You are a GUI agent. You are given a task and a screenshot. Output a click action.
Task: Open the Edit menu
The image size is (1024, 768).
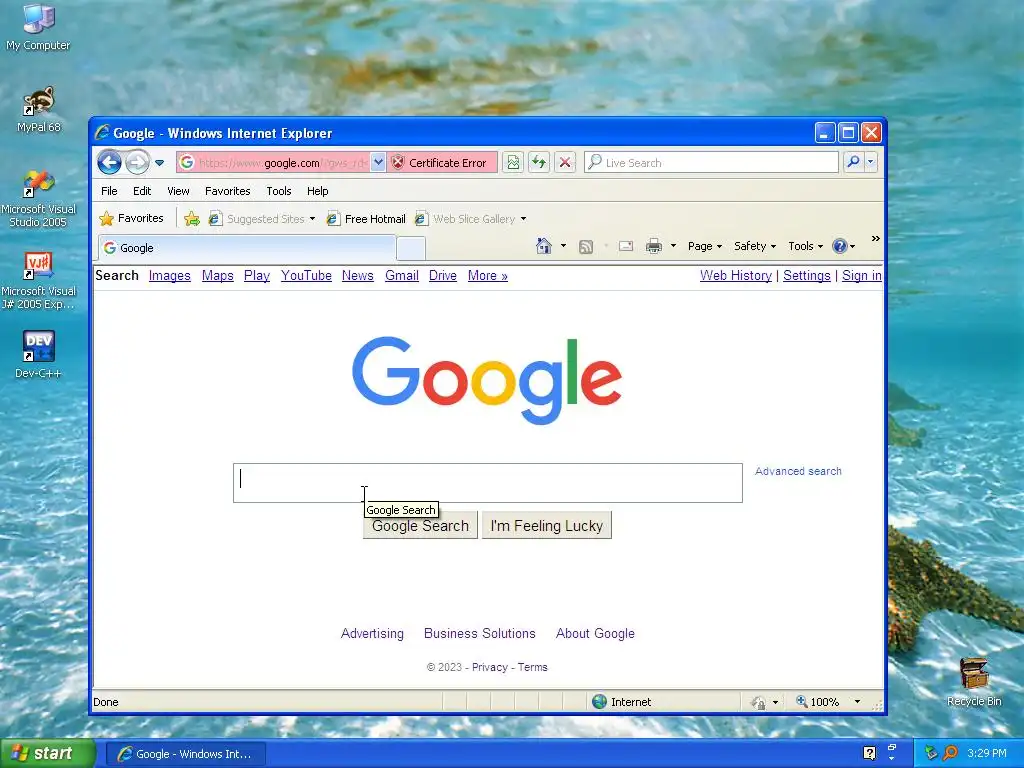click(x=142, y=191)
